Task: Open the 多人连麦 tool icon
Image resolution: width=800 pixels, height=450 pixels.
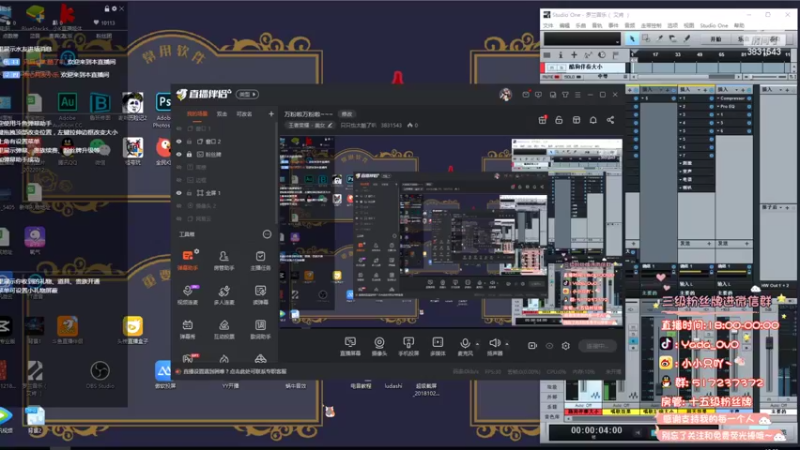Action: (223, 294)
